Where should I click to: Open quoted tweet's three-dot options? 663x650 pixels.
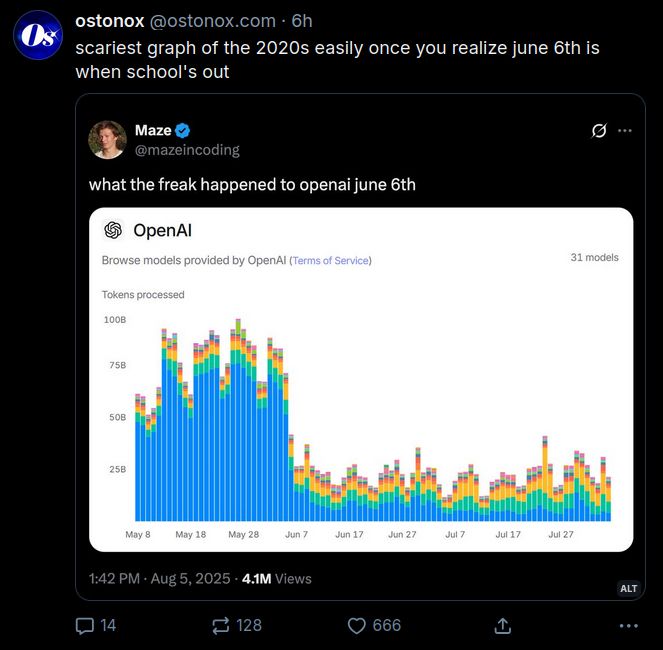tap(625, 131)
